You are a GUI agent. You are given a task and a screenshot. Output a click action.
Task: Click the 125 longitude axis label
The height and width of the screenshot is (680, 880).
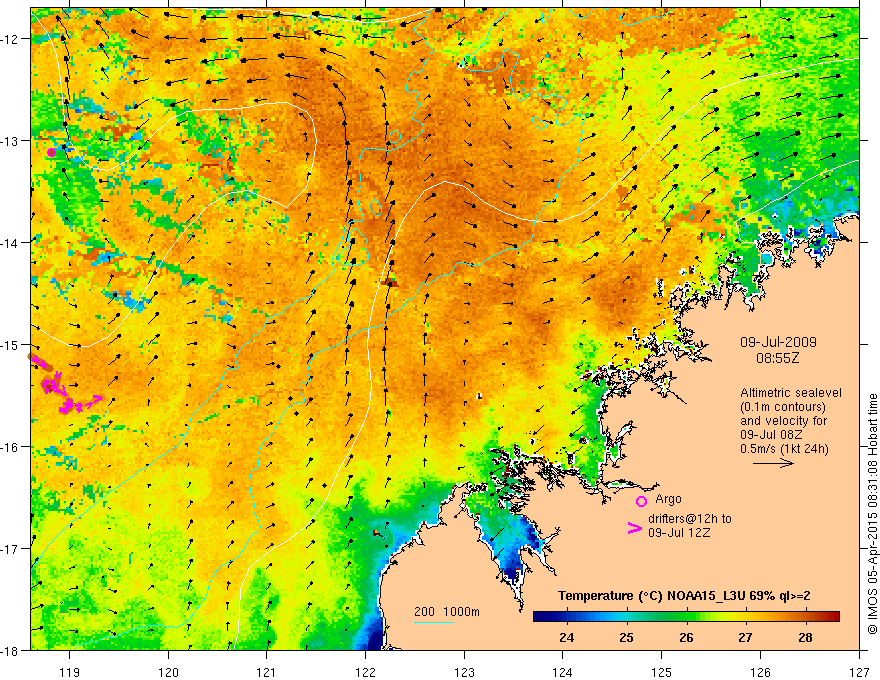[662, 672]
